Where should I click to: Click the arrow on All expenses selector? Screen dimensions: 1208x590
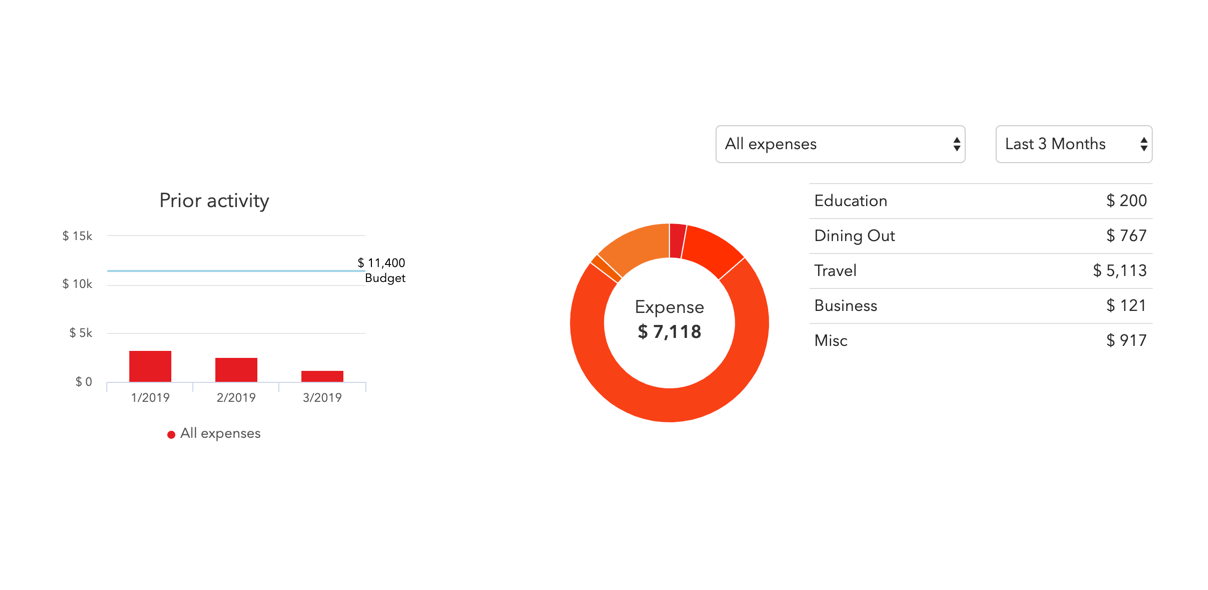956,144
